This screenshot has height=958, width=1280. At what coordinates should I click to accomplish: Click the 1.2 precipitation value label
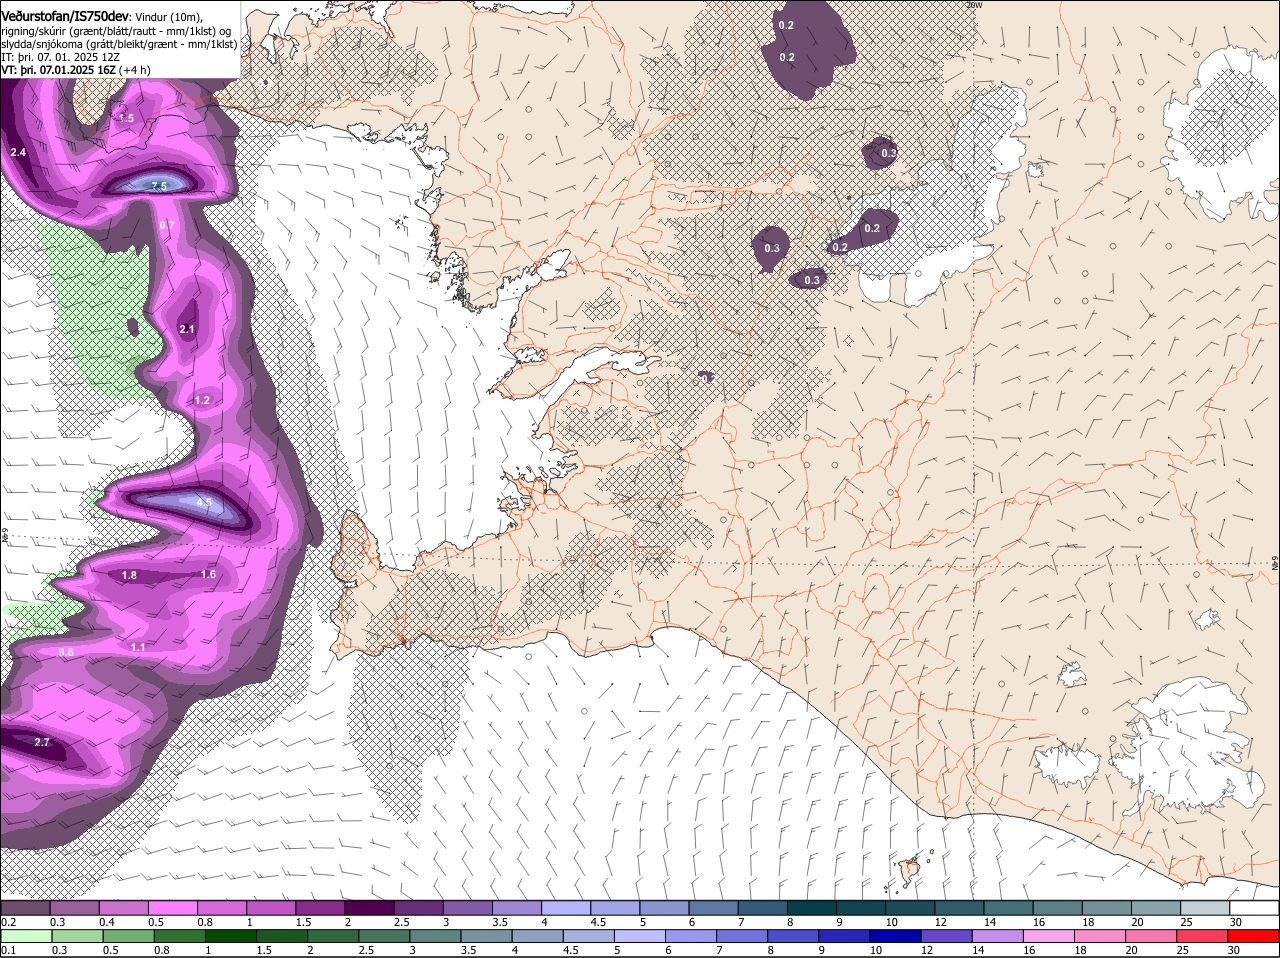tap(202, 400)
